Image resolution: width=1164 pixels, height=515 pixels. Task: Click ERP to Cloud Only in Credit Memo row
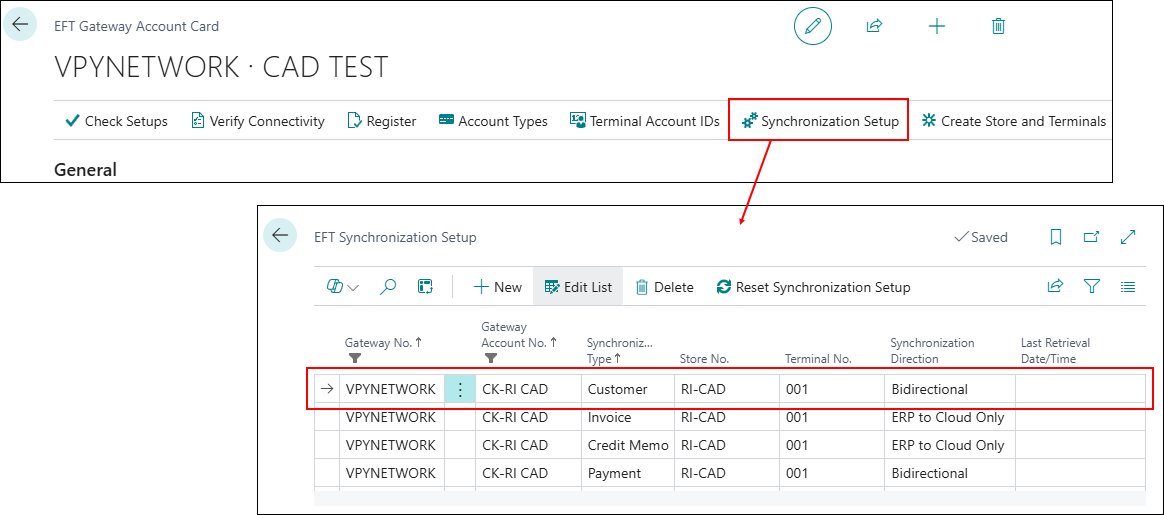[x=949, y=445]
